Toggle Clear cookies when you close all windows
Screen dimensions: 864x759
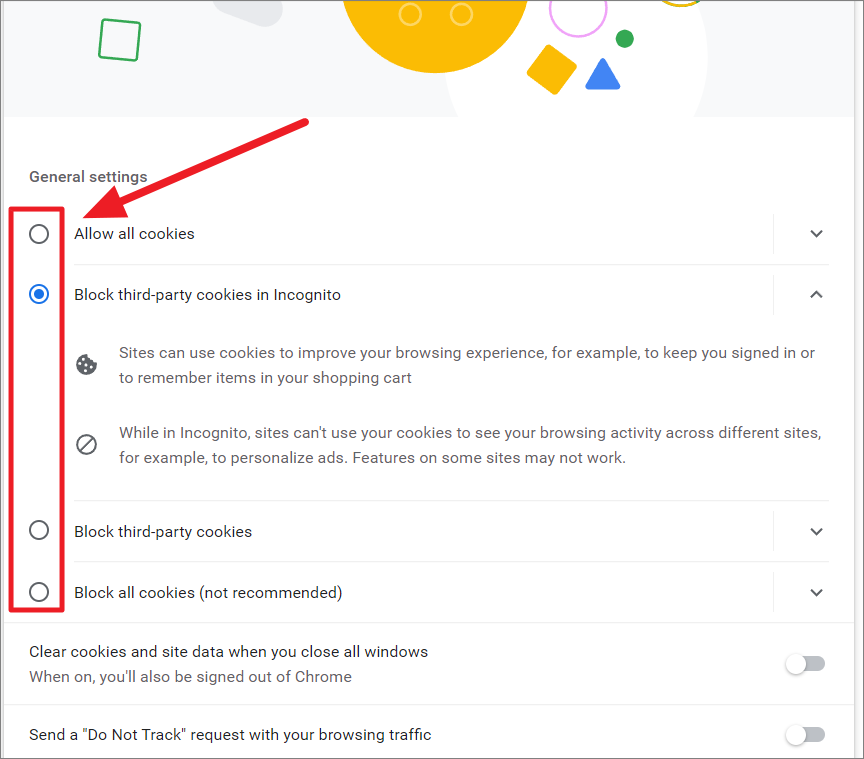tap(805, 664)
